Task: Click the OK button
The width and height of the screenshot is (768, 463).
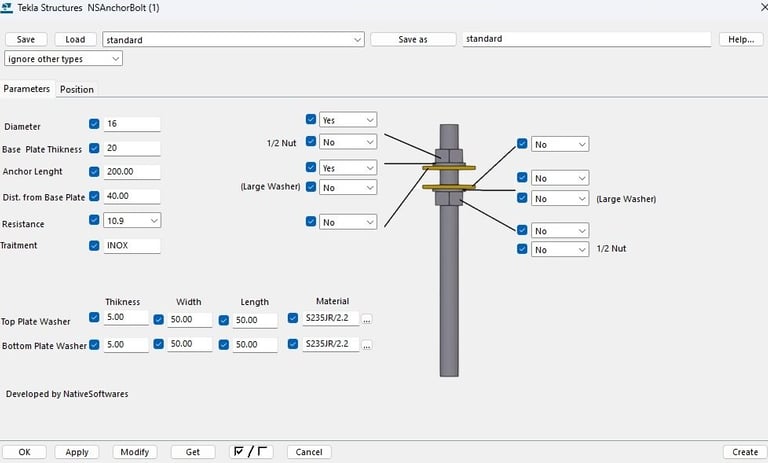Action: 24,452
